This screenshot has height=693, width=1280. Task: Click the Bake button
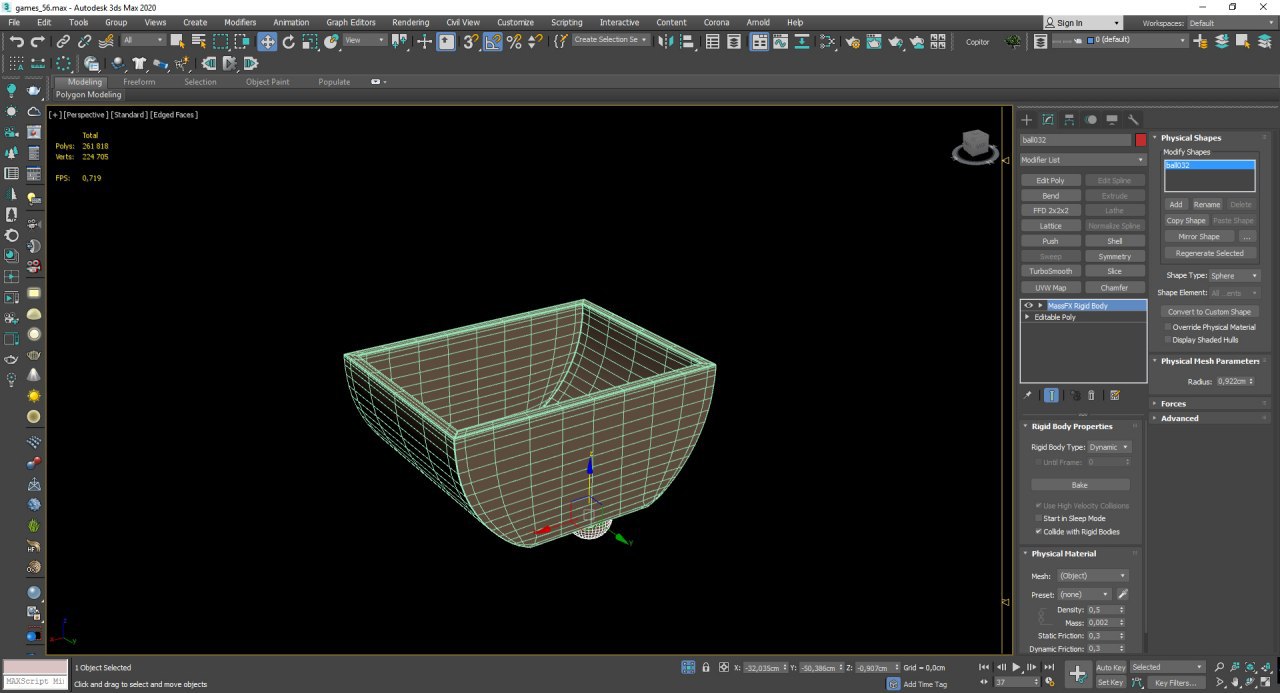(1079, 485)
